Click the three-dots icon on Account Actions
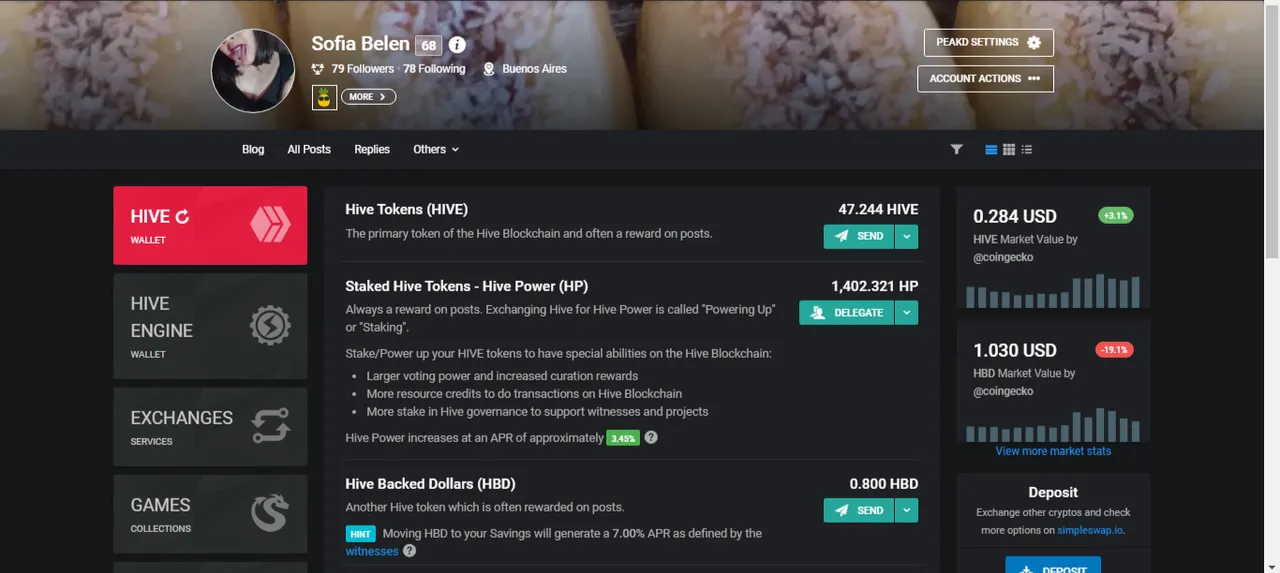 (x=1034, y=78)
